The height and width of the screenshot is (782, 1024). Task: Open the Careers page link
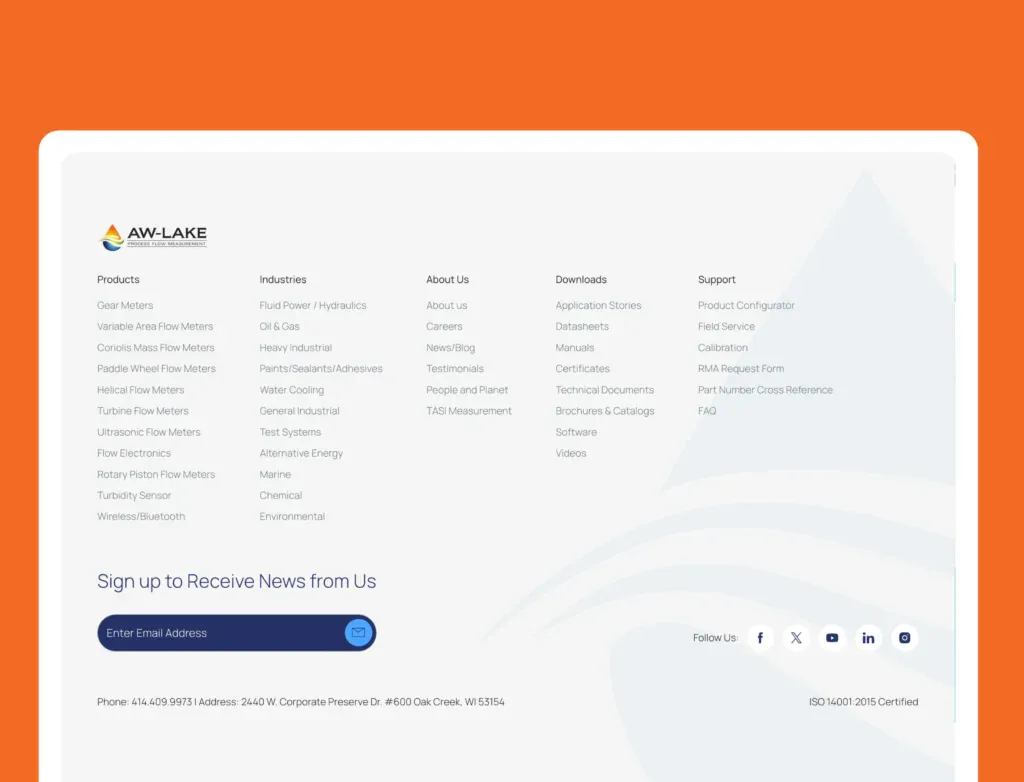pyautogui.click(x=444, y=327)
